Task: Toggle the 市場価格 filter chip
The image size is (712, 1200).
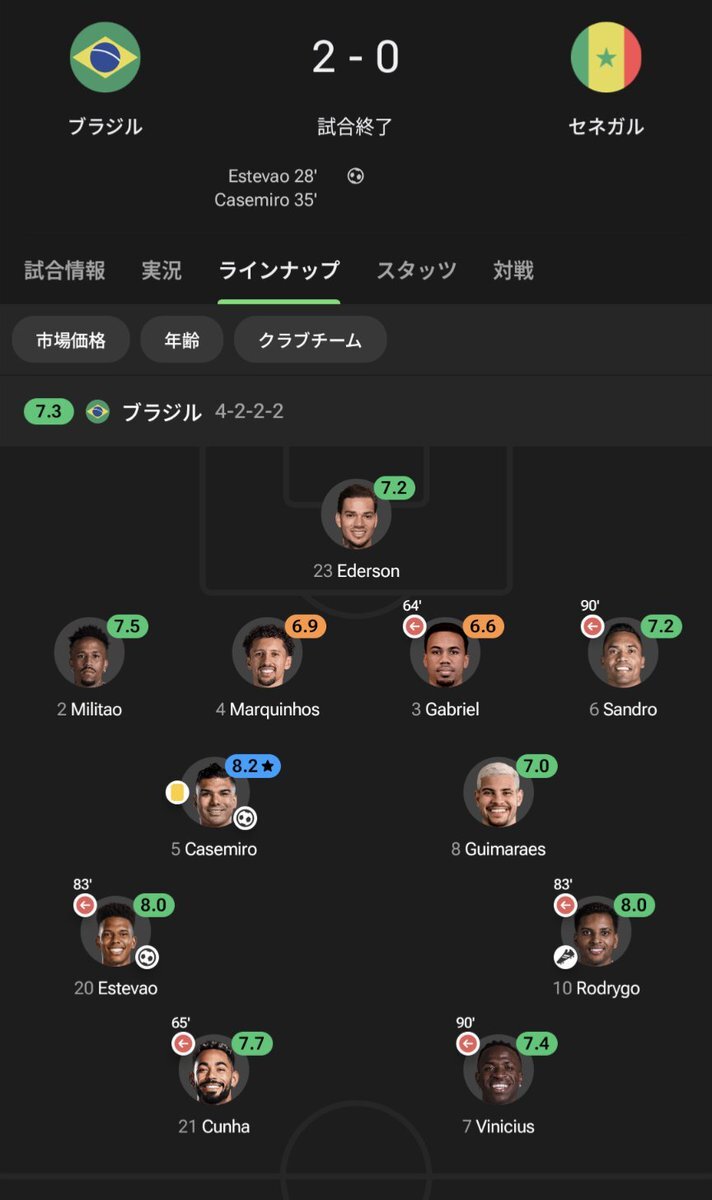Action: click(70, 340)
